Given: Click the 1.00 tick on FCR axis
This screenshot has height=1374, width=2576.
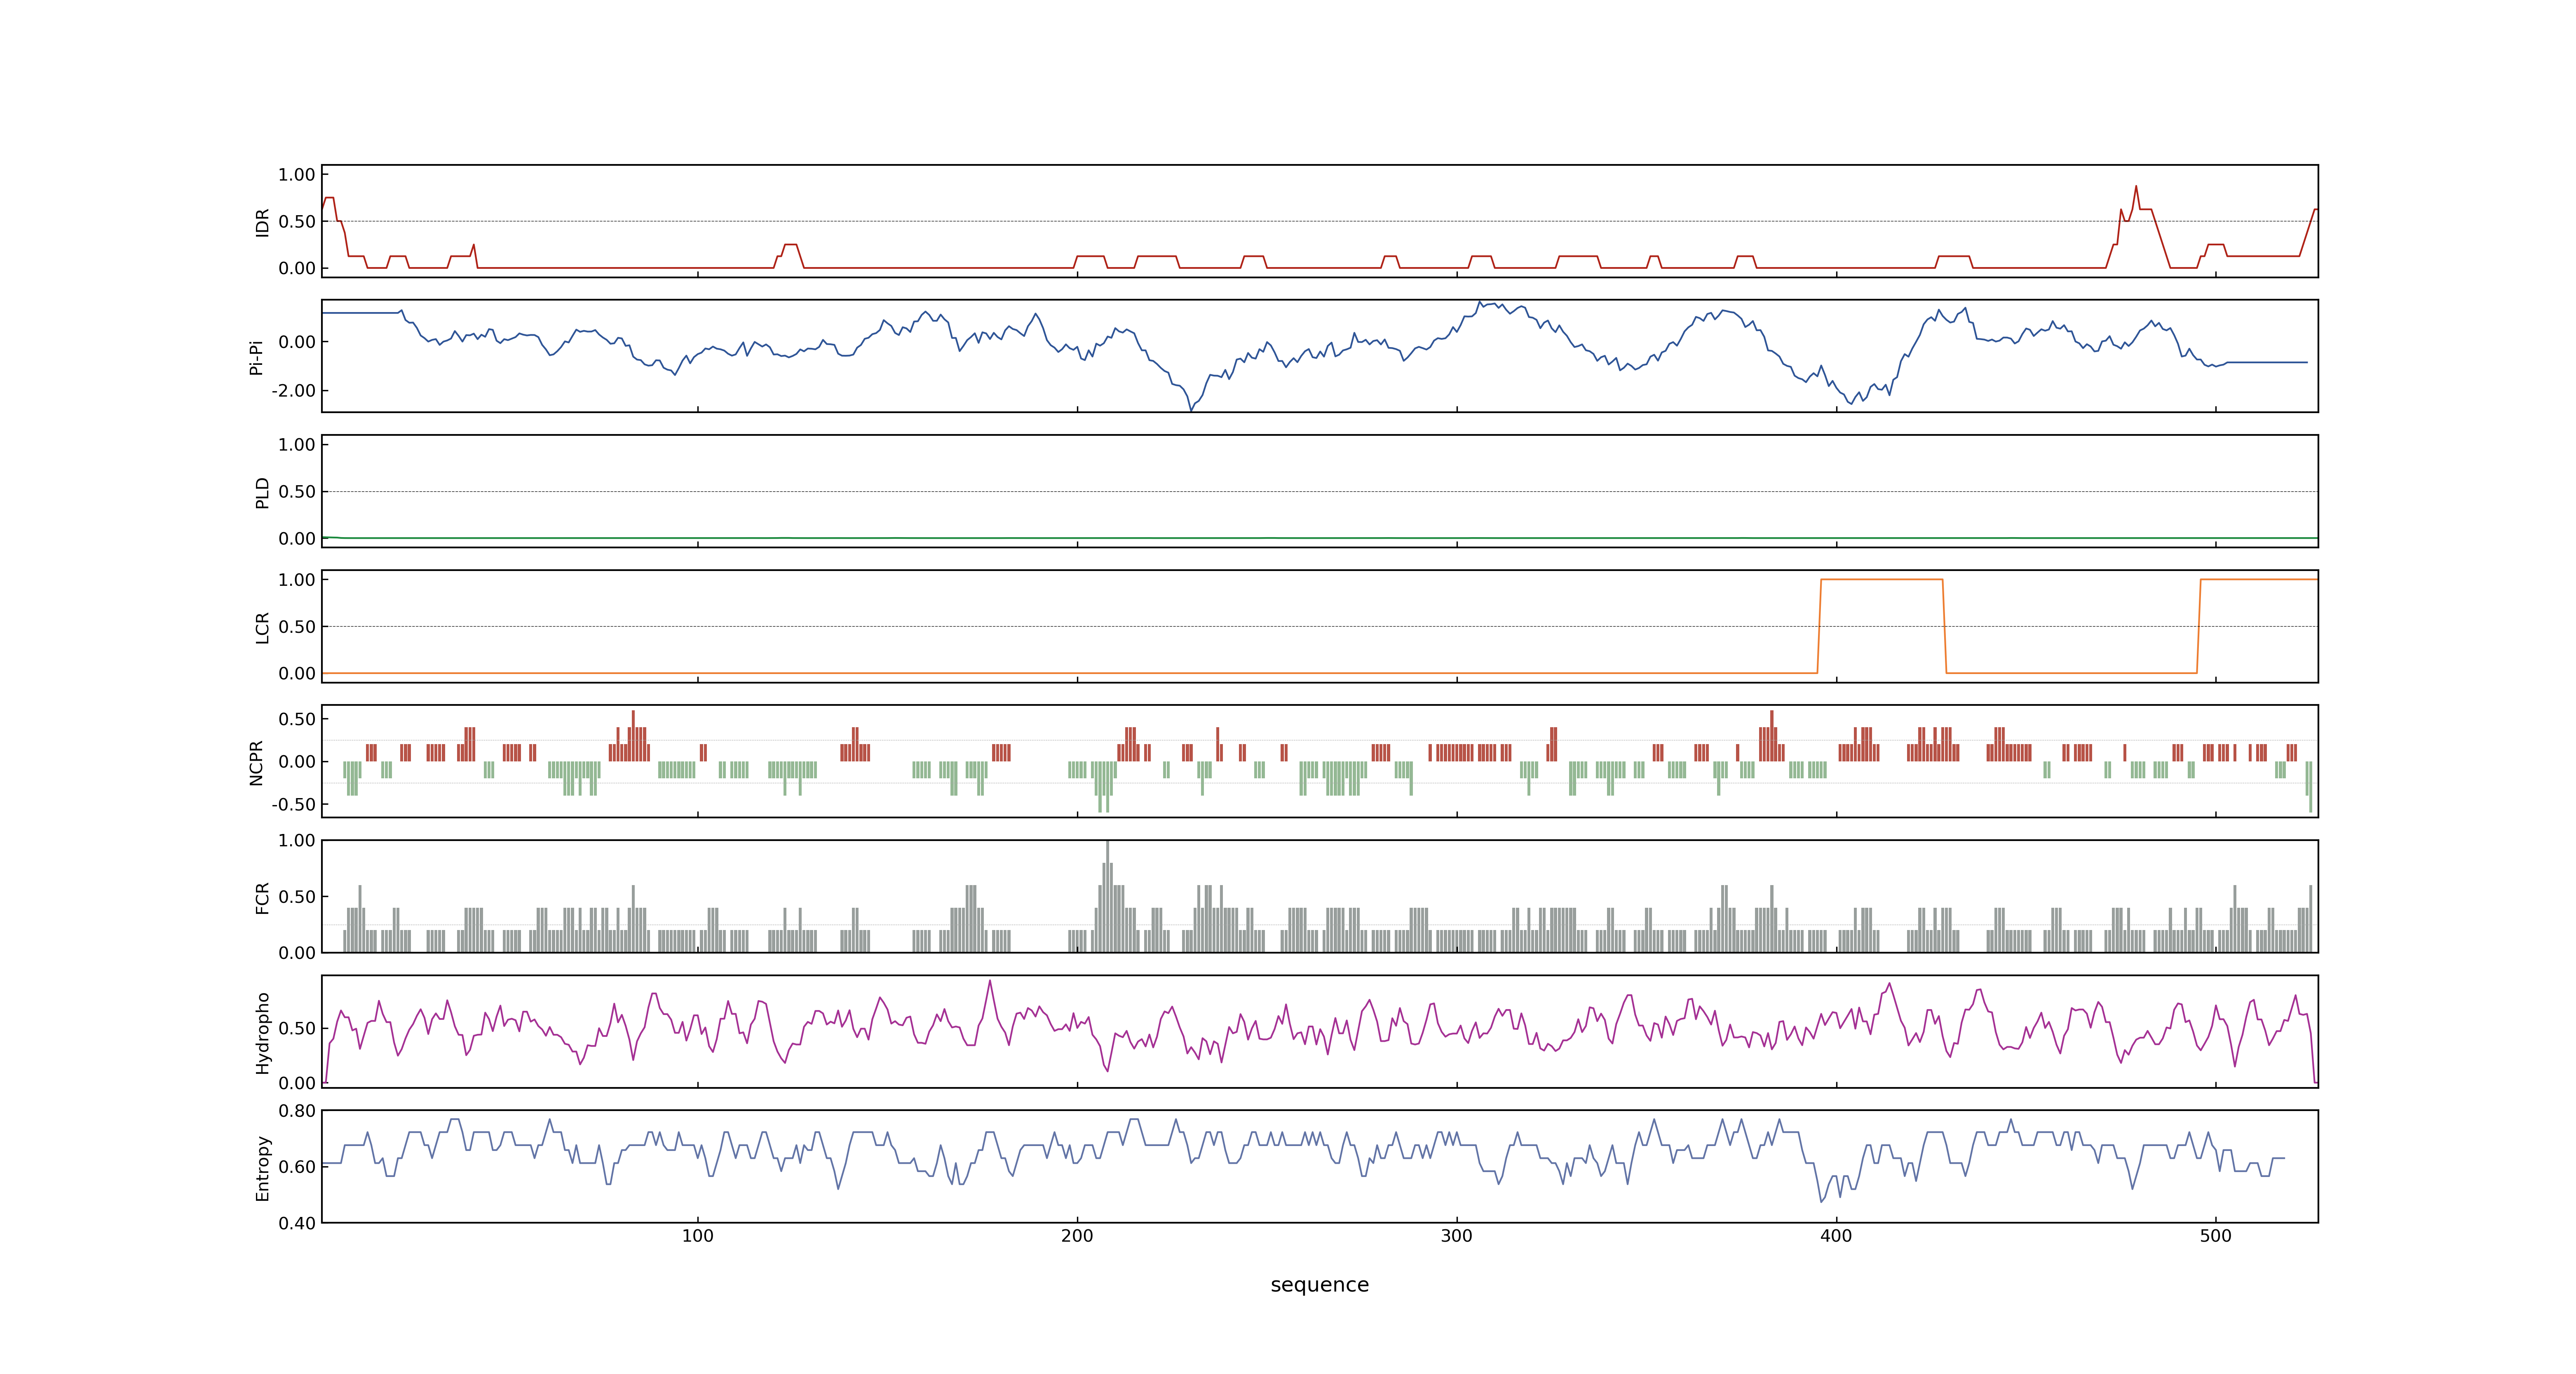Looking at the screenshot, I should pos(297,841).
